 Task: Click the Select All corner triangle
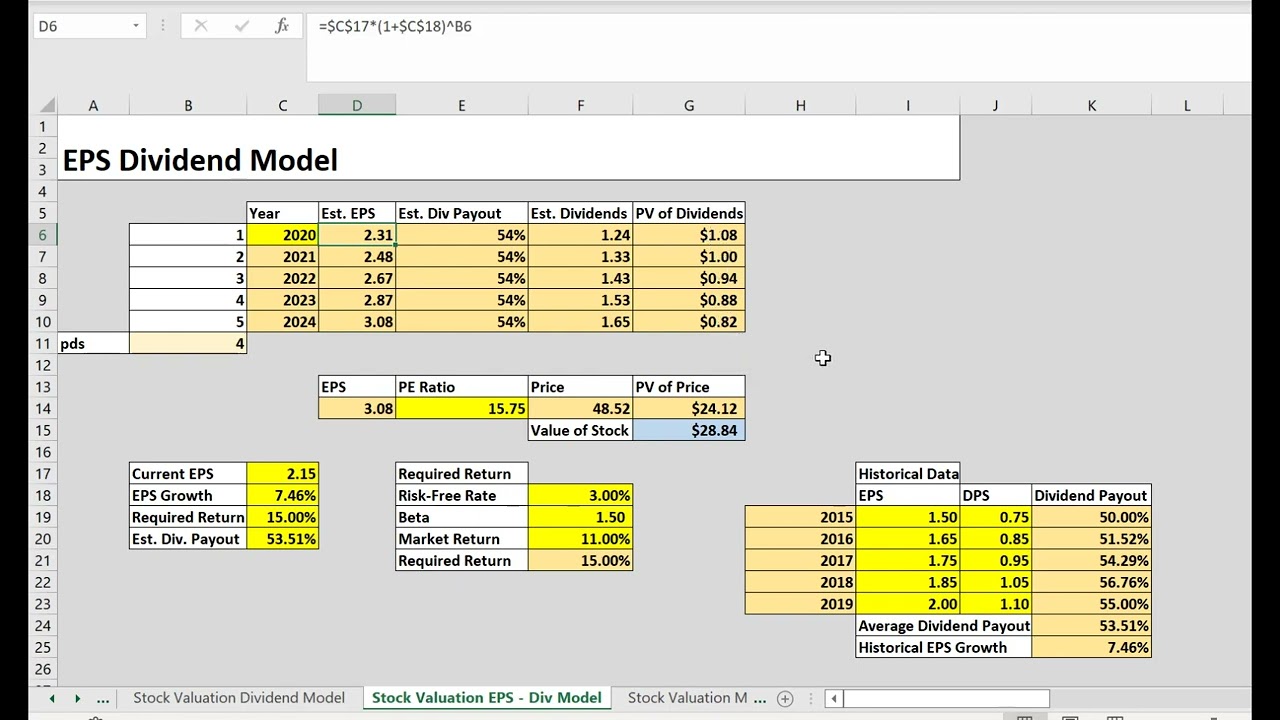point(47,105)
